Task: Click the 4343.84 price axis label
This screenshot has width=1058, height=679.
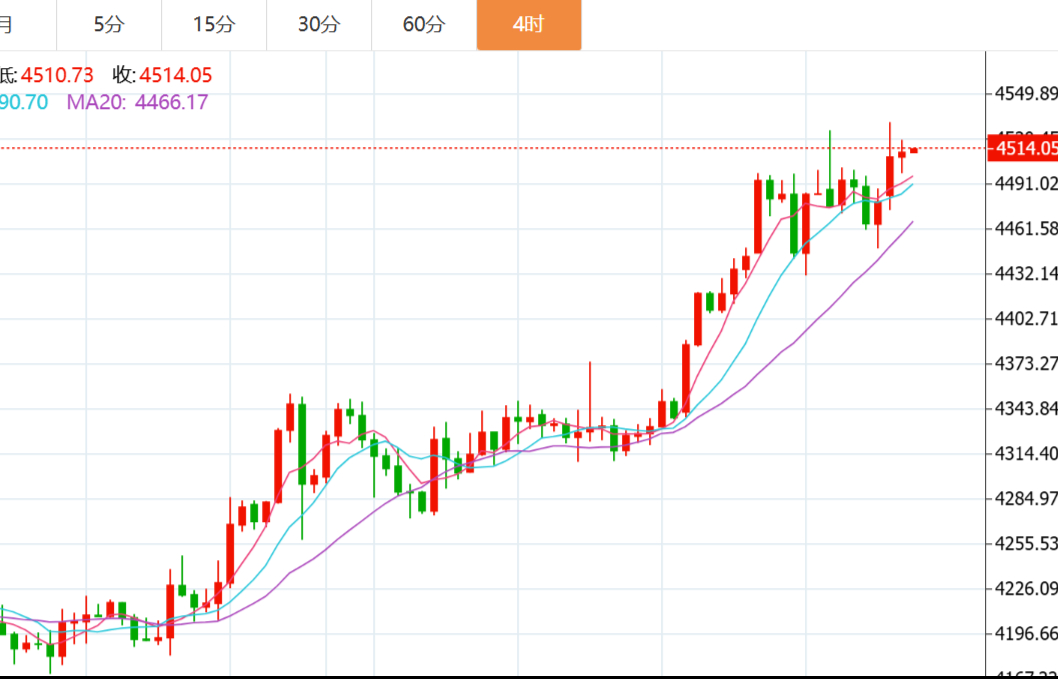Action: pos(1025,409)
